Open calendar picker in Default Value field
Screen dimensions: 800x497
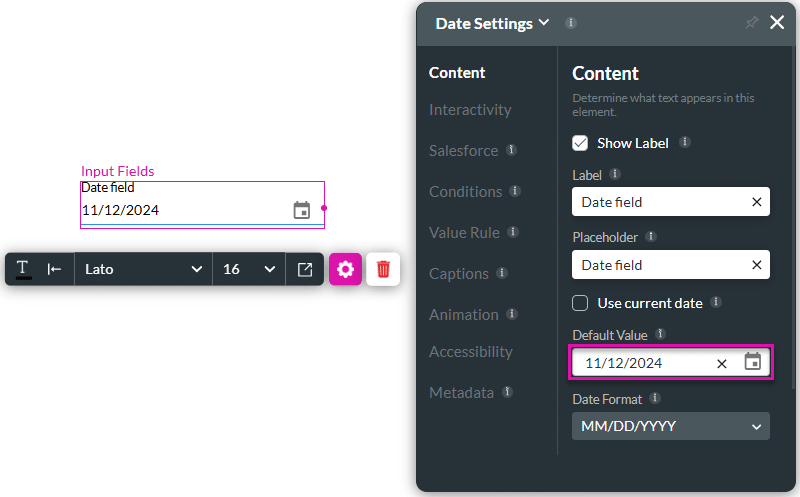click(753, 362)
